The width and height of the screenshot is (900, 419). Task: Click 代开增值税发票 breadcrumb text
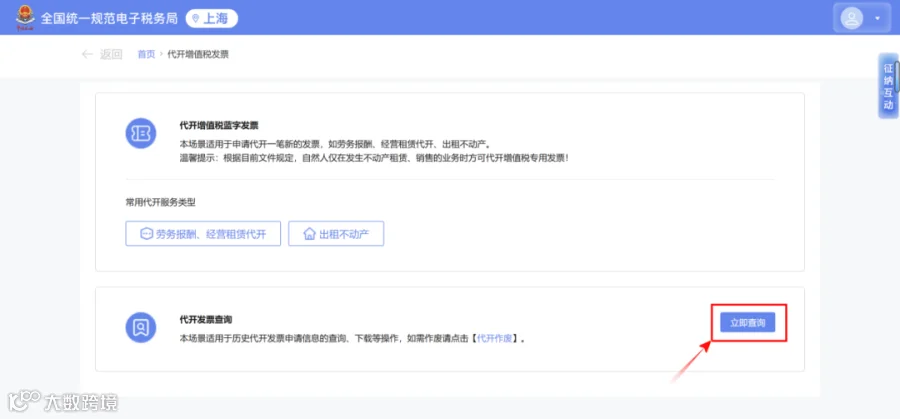coord(198,55)
